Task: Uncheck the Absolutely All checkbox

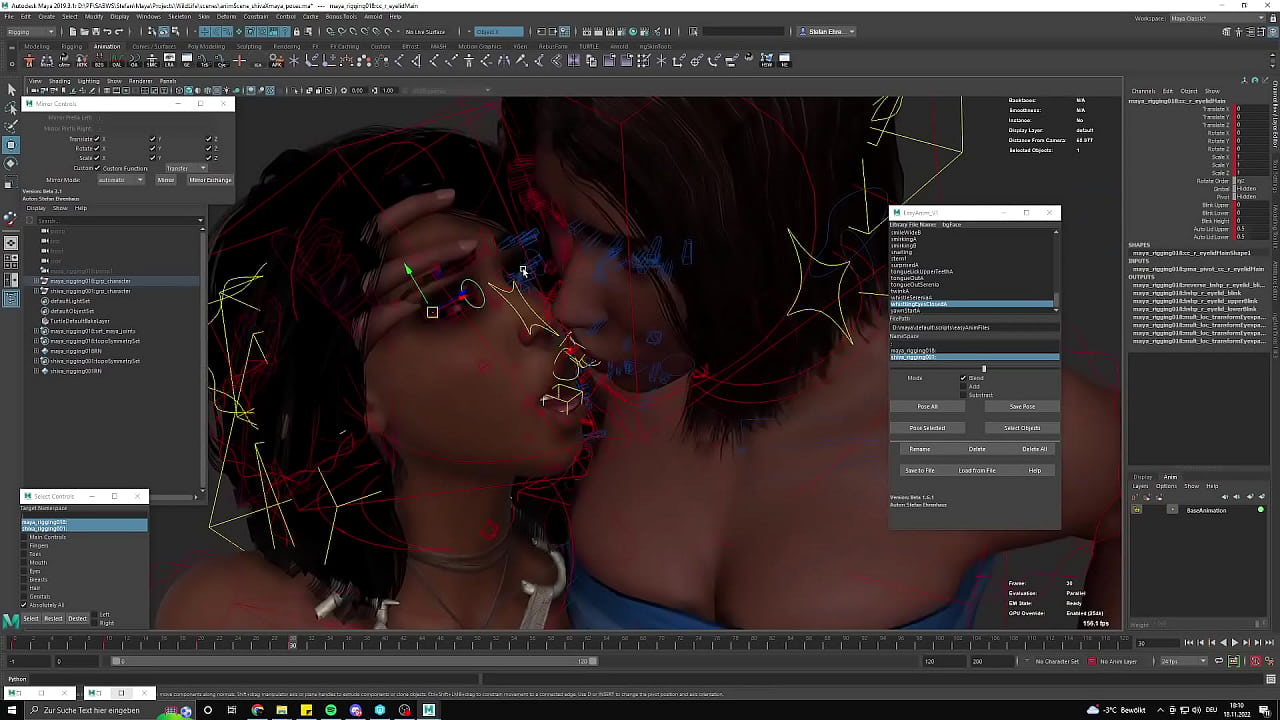Action: [25, 605]
